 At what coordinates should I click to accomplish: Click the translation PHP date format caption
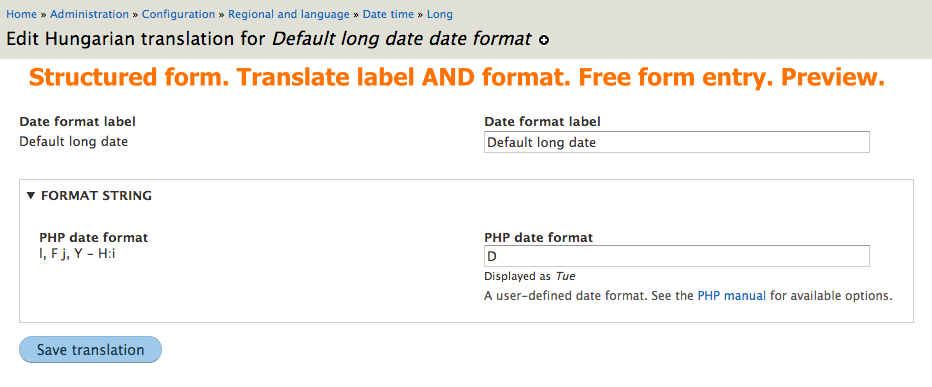click(x=539, y=238)
